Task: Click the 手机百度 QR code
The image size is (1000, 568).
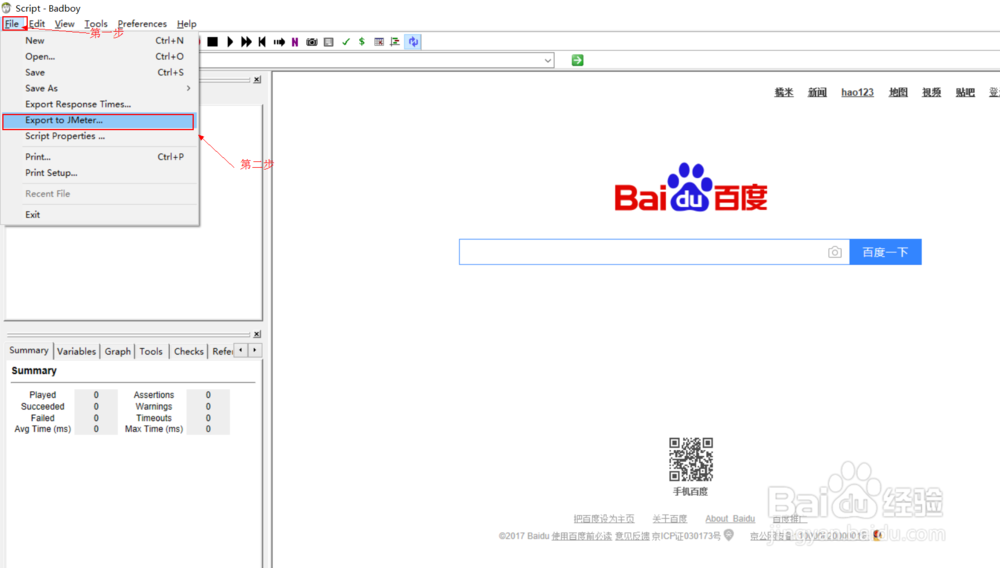Action: click(691, 459)
